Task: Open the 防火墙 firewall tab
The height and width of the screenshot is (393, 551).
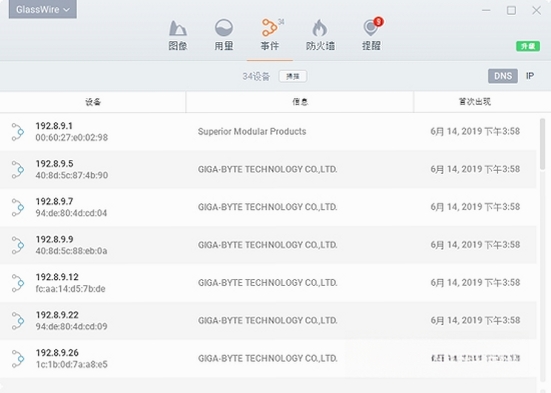Action: pyautogui.click(x=320, y=36)
